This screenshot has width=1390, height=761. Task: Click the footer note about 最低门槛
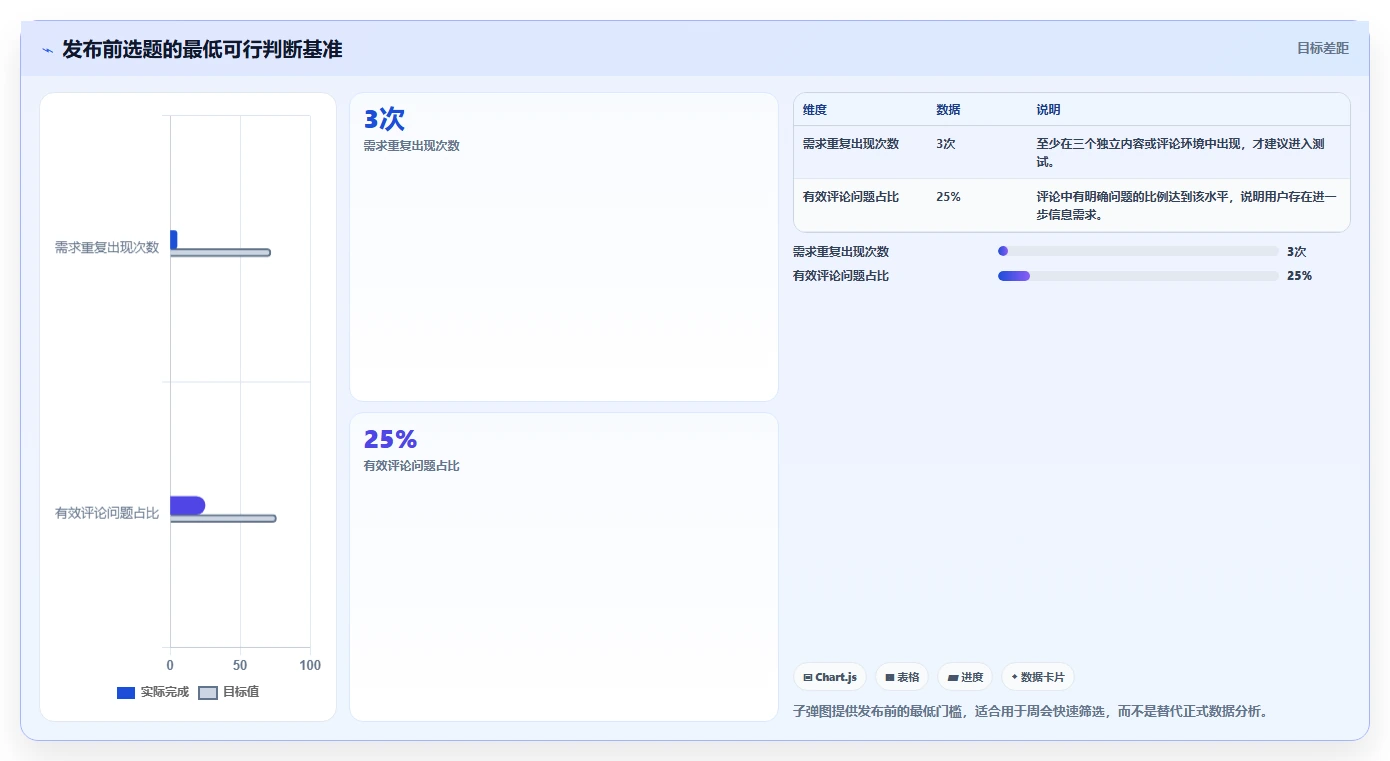[1030, 712]
